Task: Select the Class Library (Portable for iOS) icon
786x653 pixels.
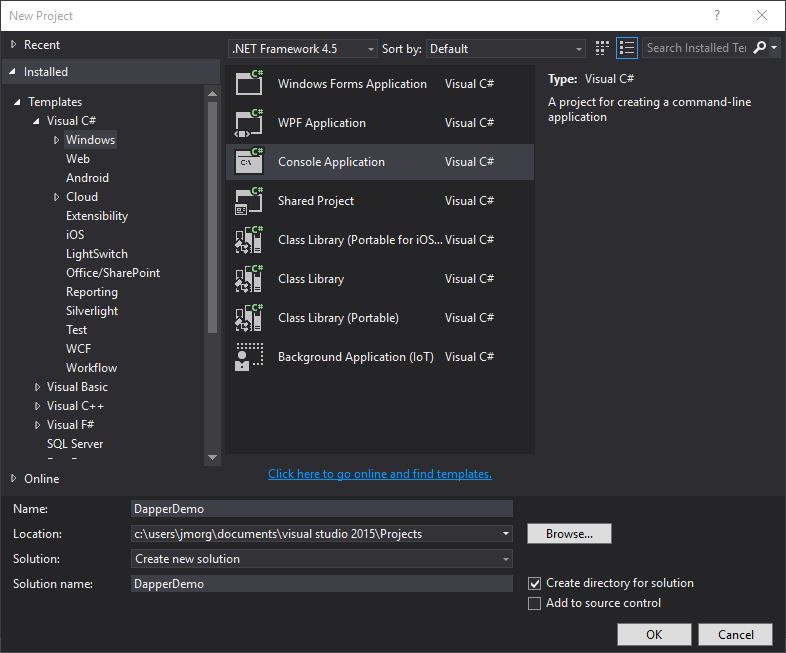Action: (x=249, y=240)
